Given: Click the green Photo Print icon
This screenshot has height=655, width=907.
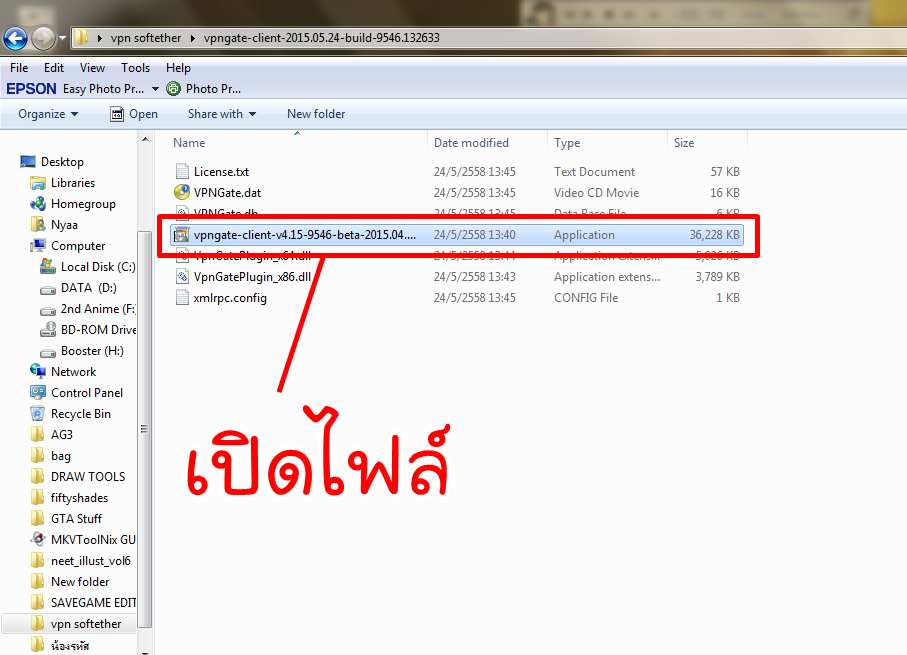Looking at the screenshot, I should click(x=174, y=89).
